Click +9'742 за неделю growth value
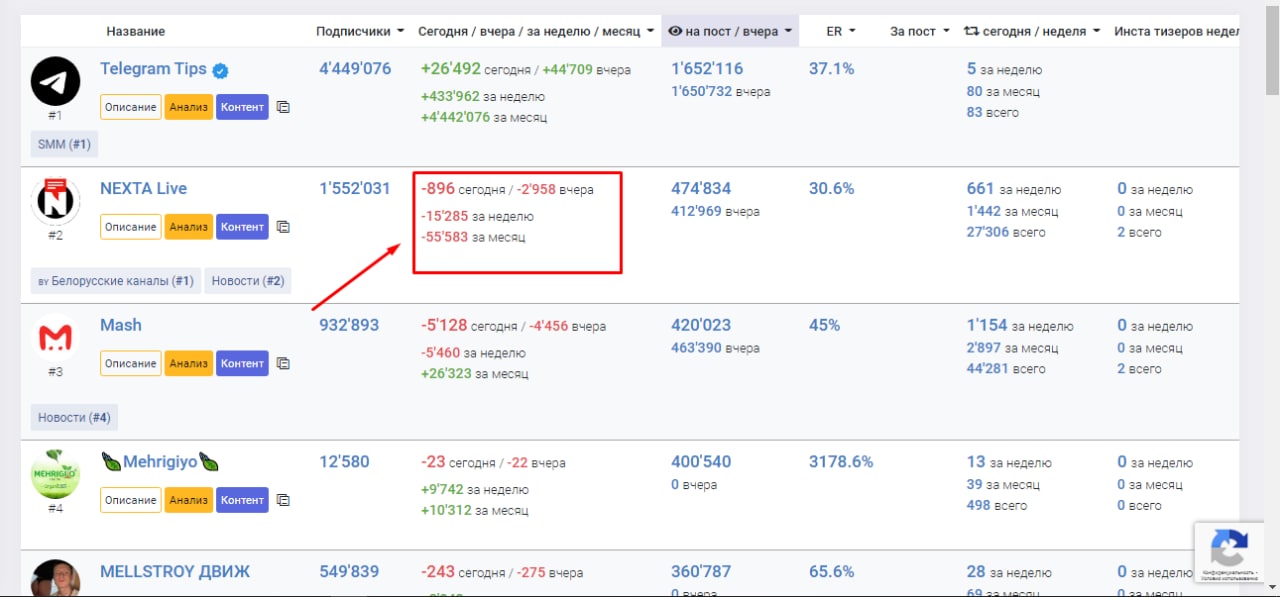1280x597 pixels. point(475,490)
